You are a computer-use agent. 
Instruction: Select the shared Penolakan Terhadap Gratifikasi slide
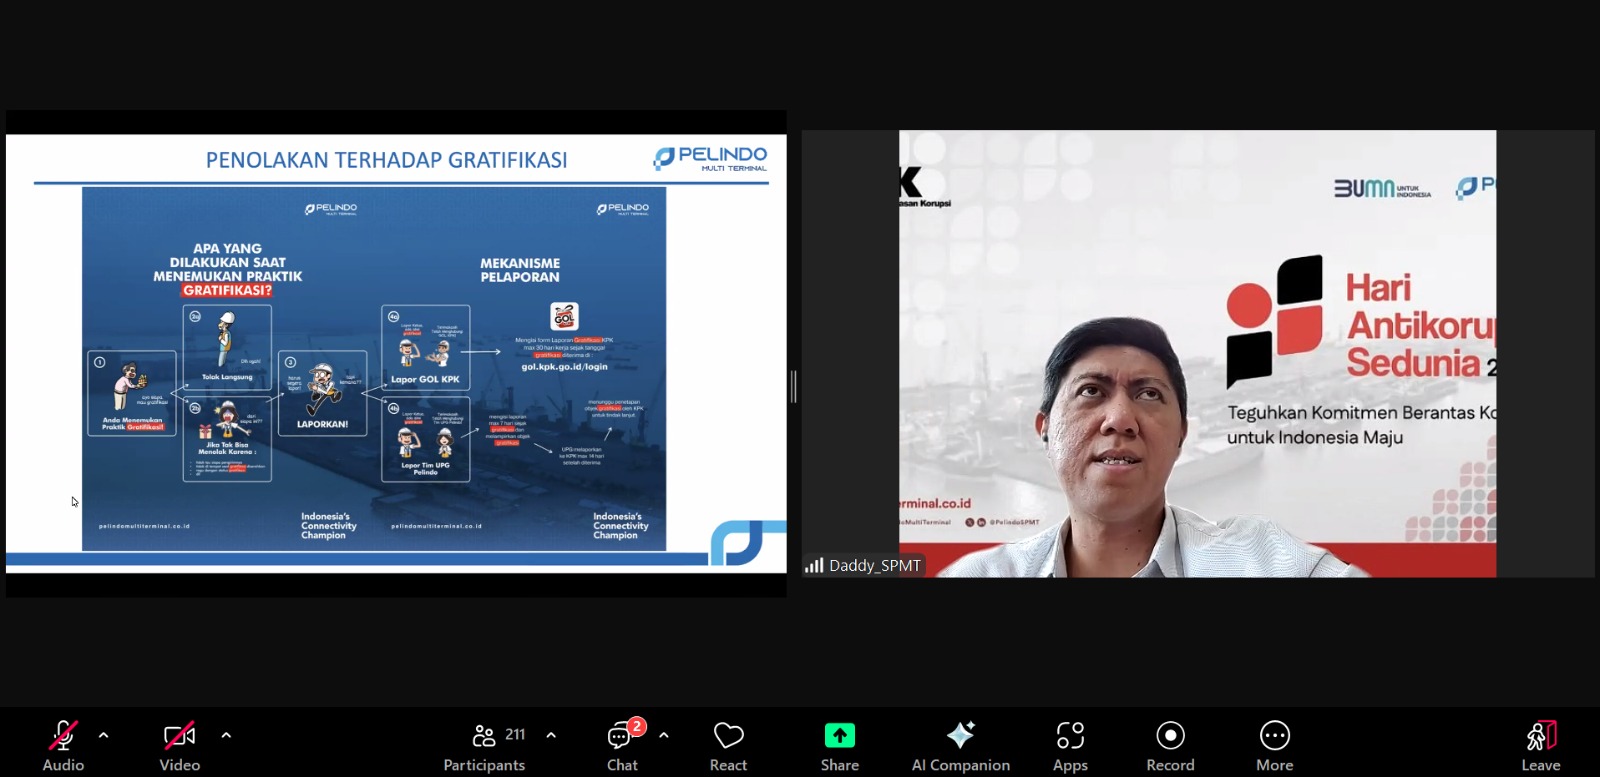tap(396, 353)
